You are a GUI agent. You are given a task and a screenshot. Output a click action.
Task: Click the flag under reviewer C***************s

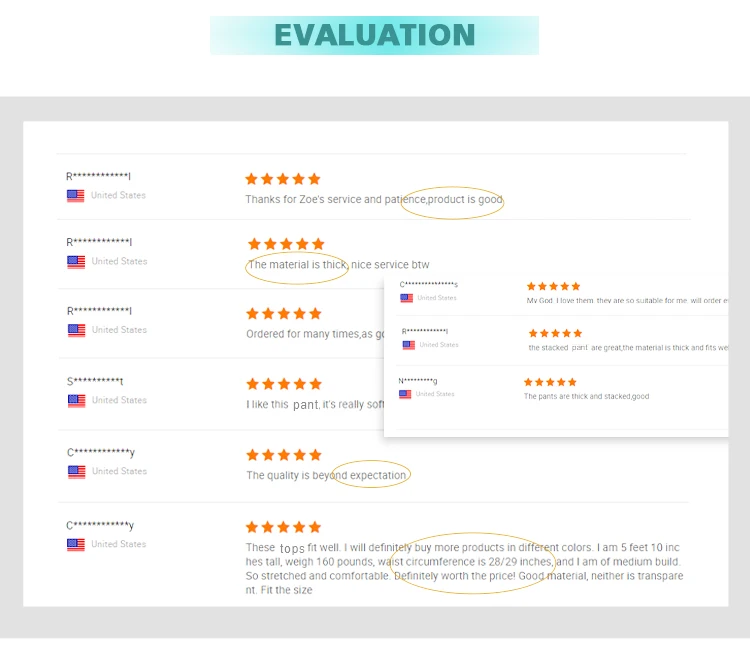point(407,298)
